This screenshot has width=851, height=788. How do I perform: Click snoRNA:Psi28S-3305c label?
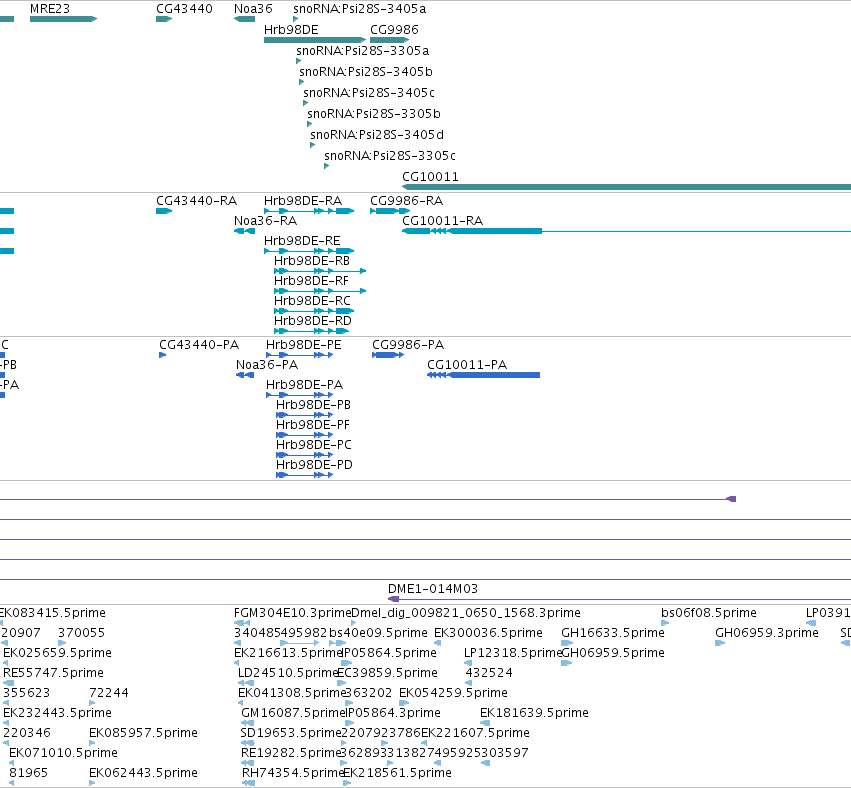(390, 156)
